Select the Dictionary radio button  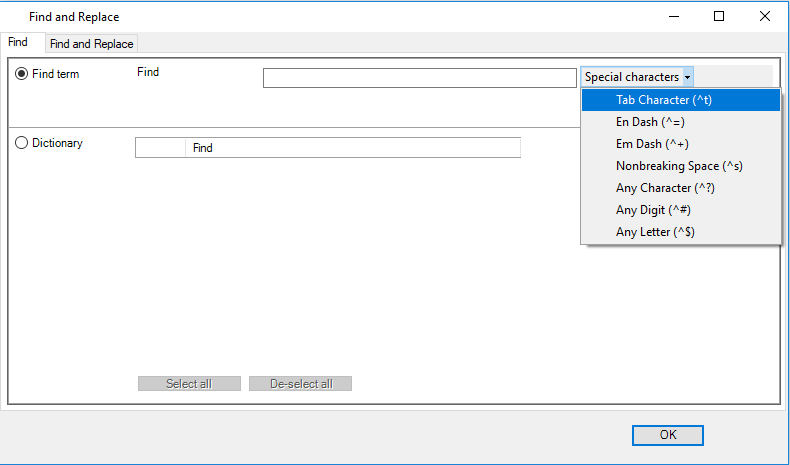21,143
